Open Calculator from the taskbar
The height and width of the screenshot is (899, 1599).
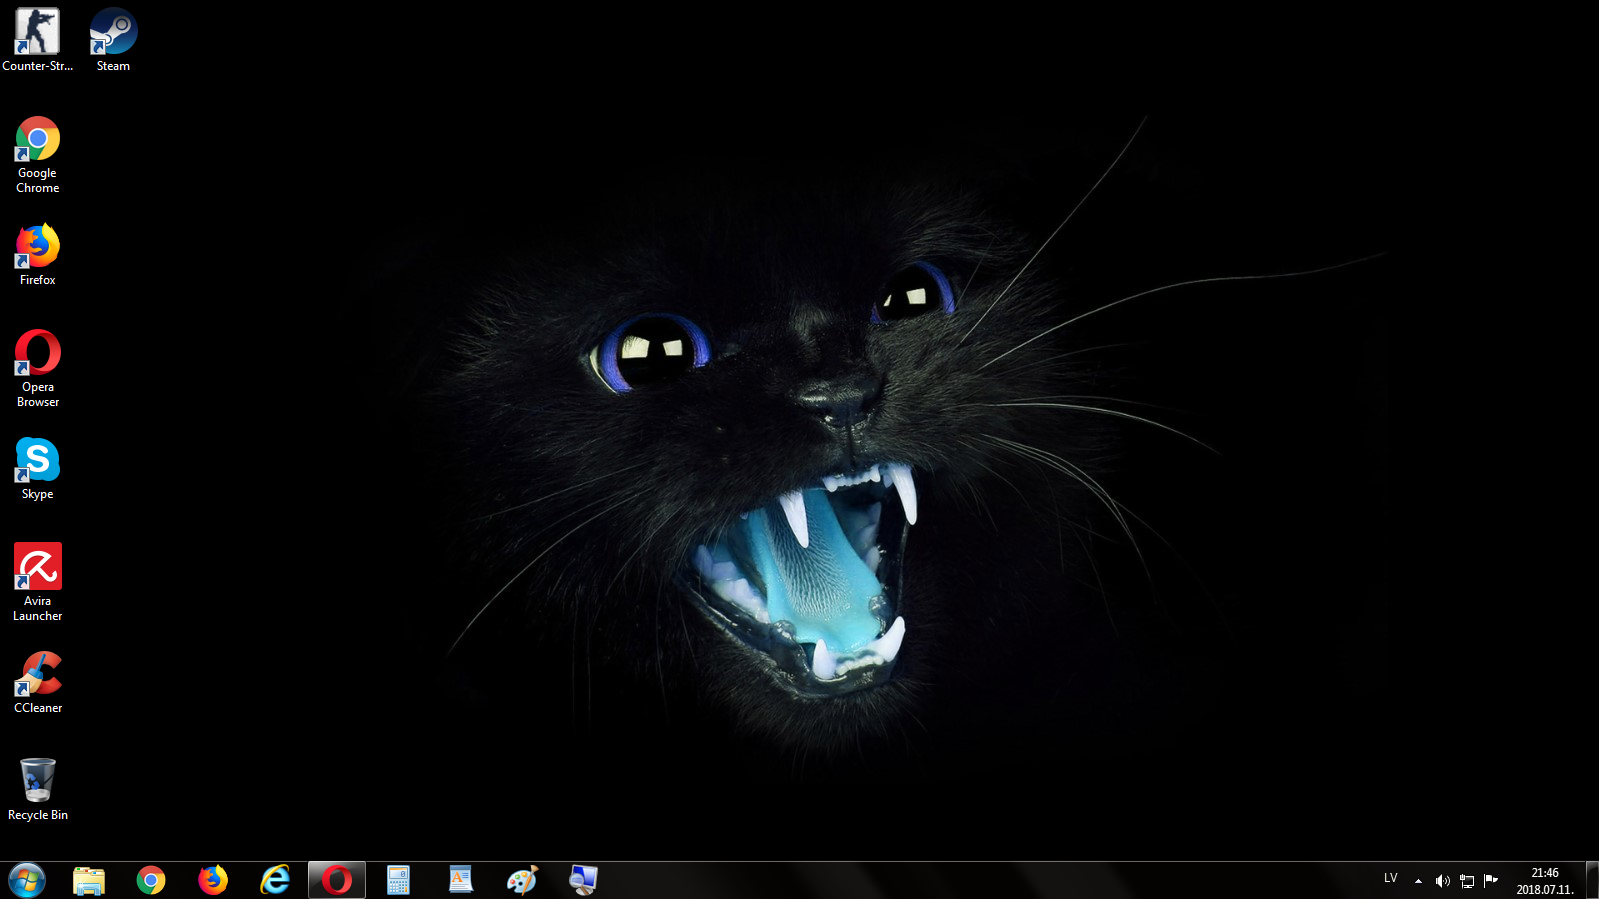pos(399,880)
